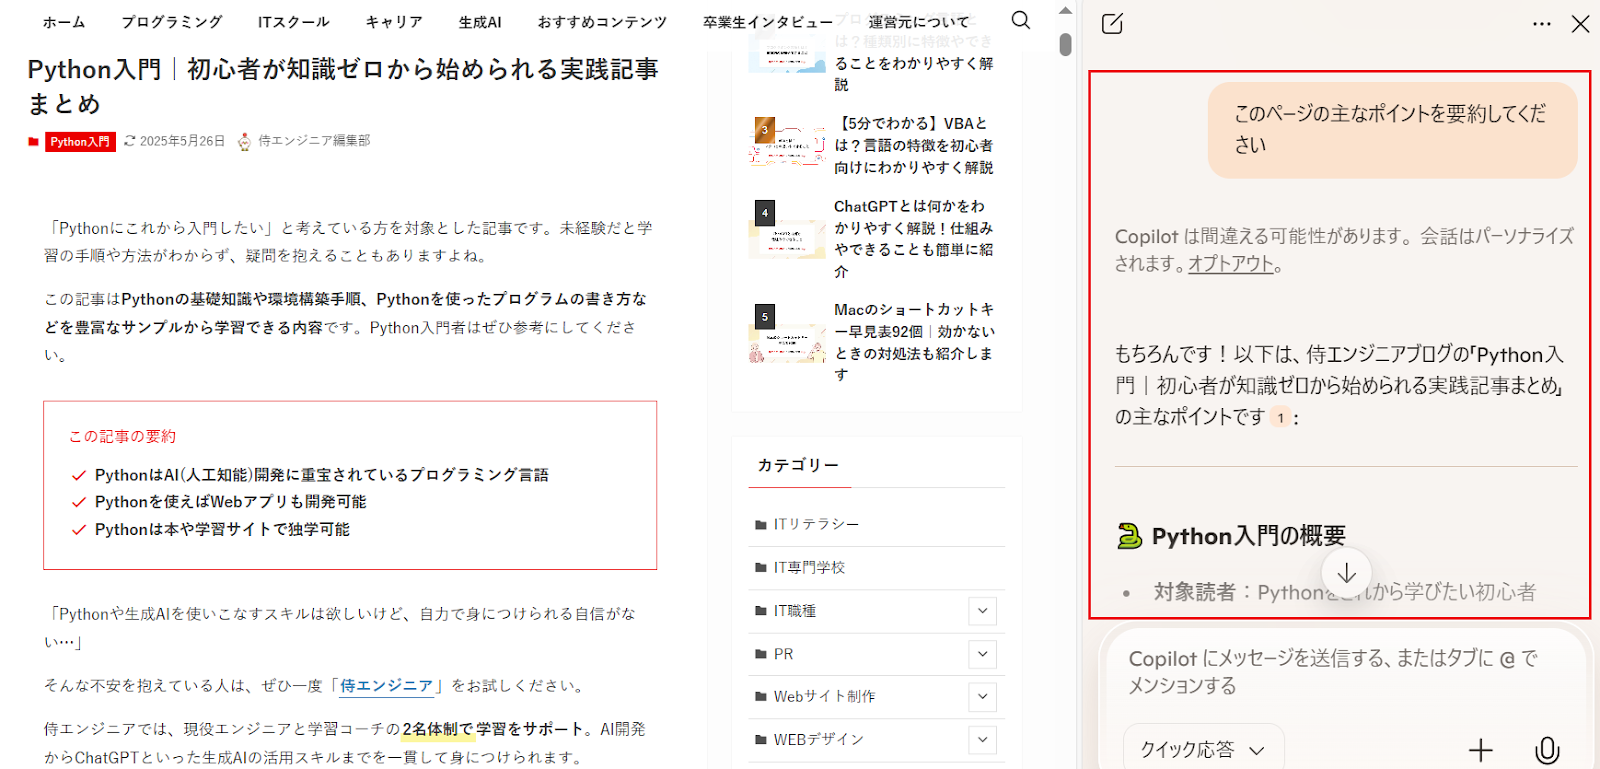Click the citation reference 1 badge
The width and height of the screenshot is (1600, 769).
[1280, 418]
